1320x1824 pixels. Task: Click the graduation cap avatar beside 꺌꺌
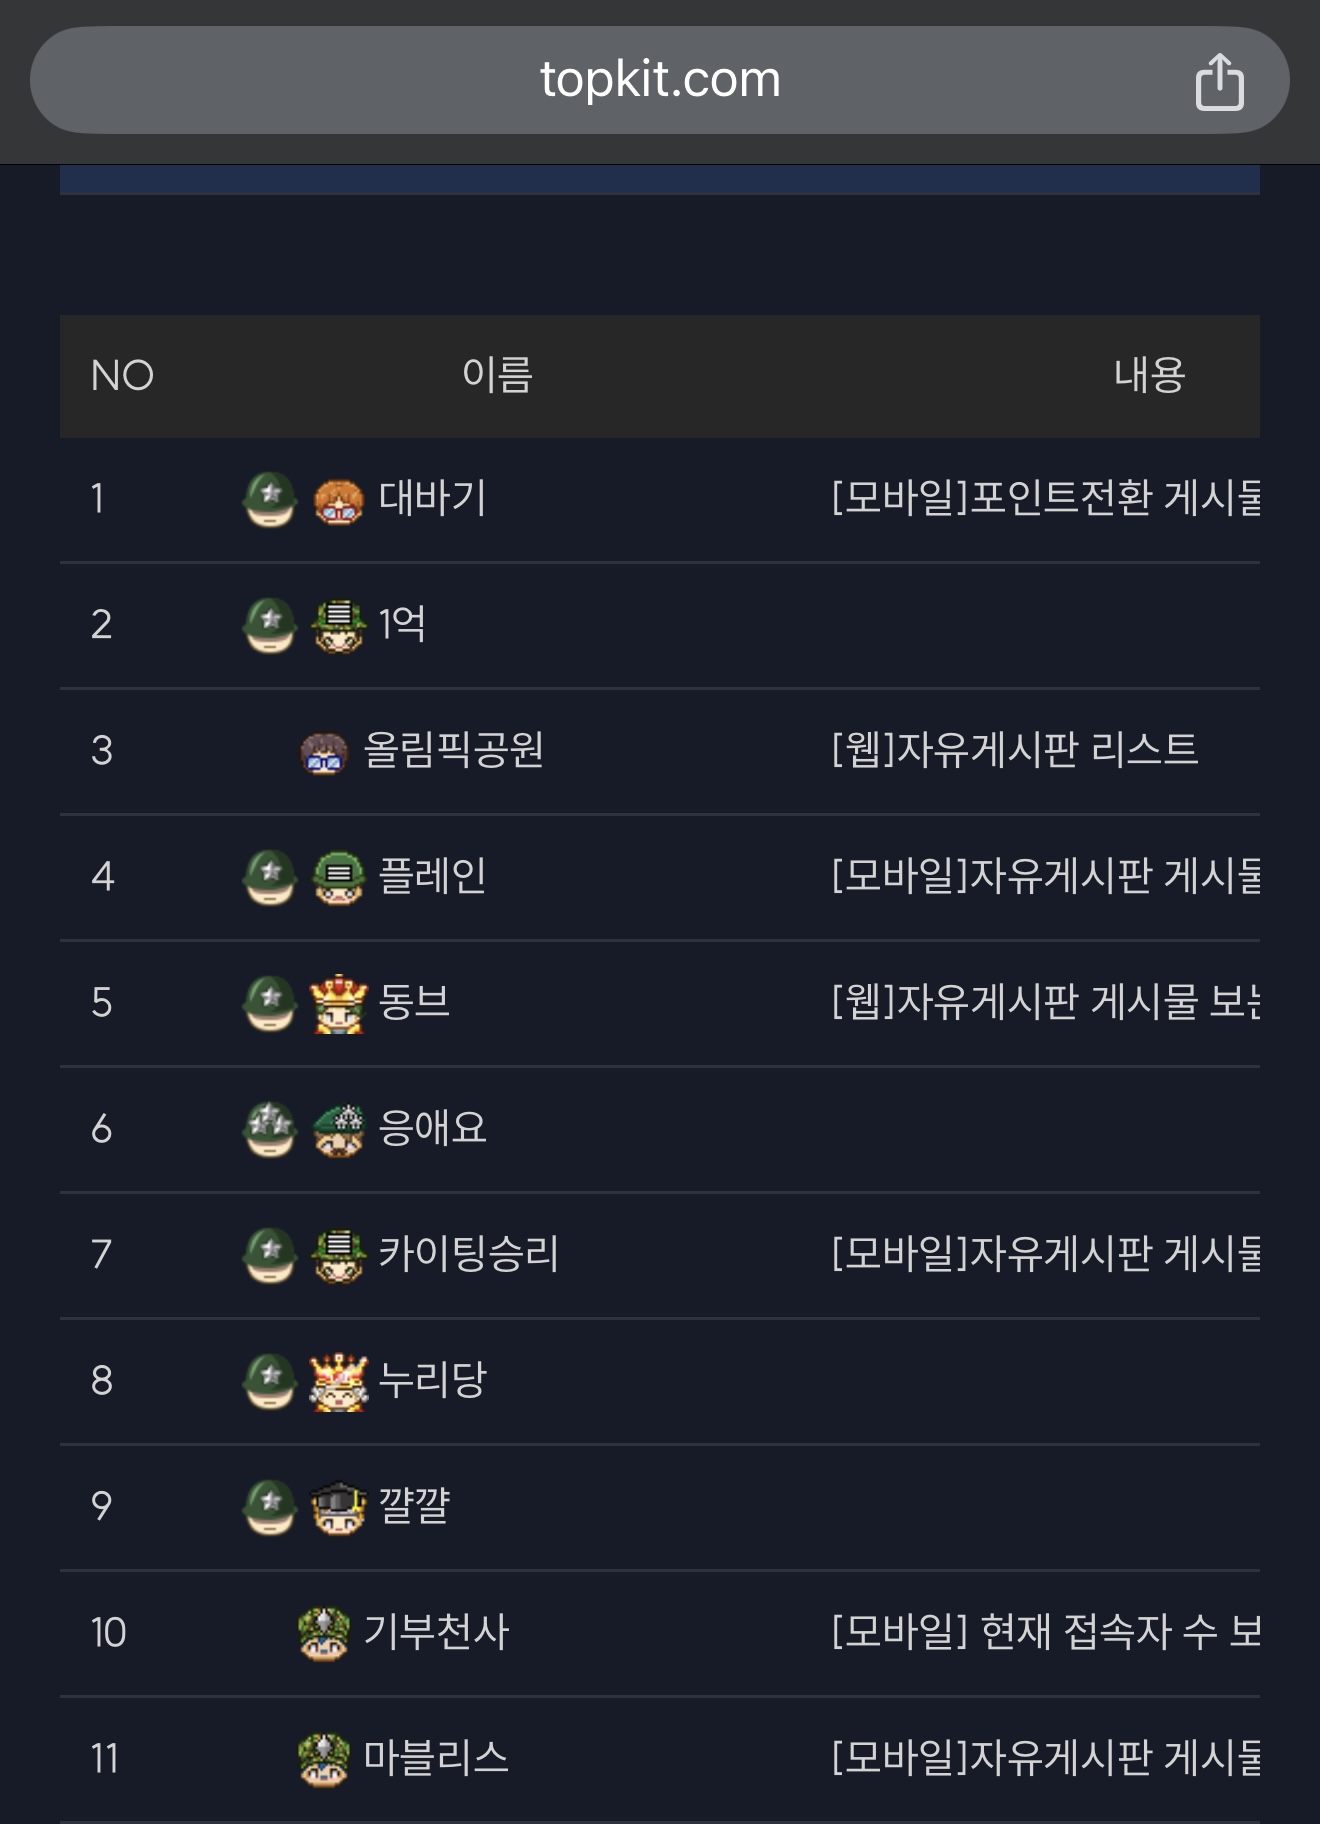point(339,1507)
